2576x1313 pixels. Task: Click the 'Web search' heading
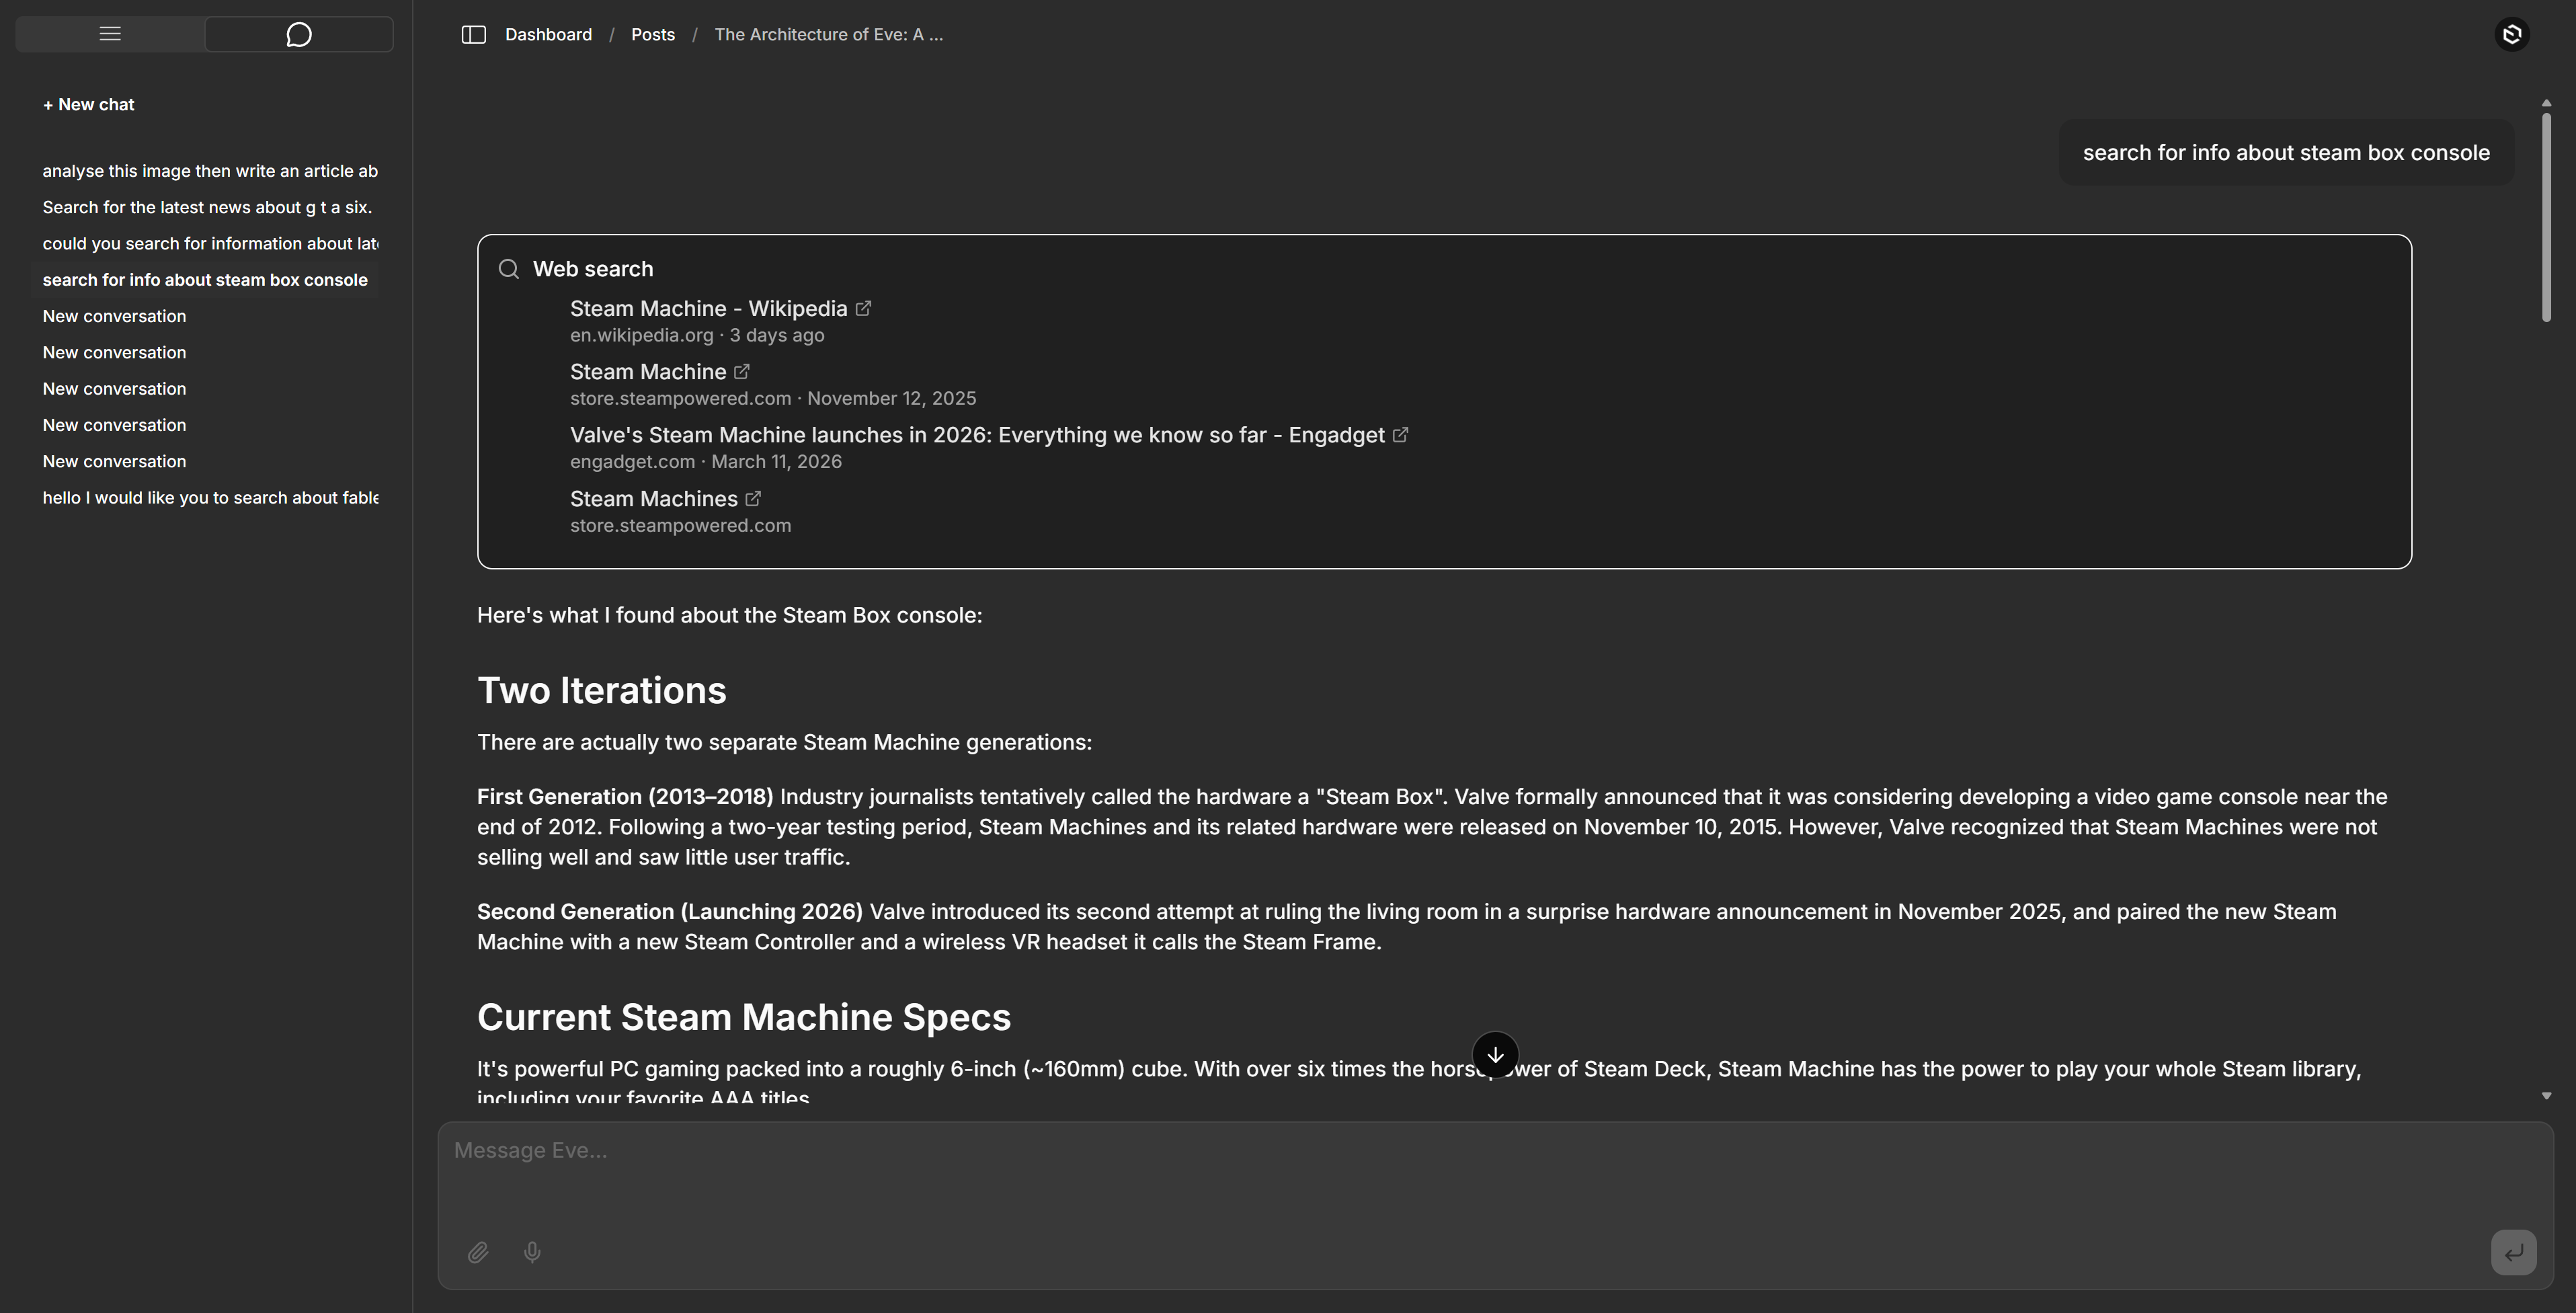[x=592, y=269]
